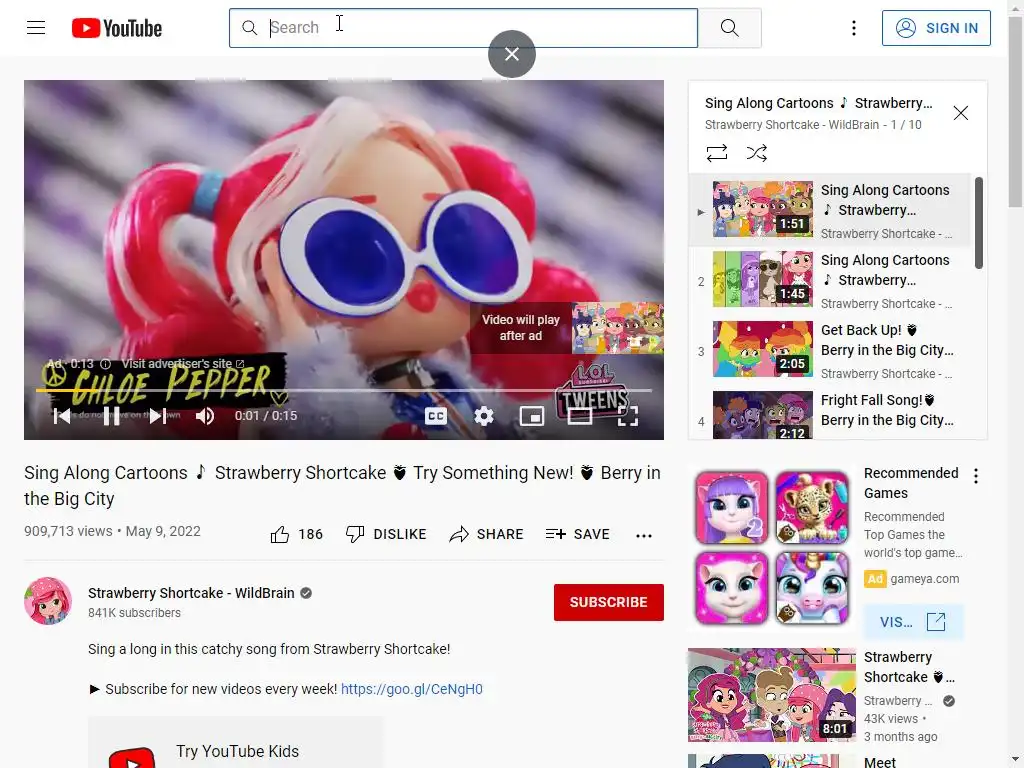Click the upcoming video preview thumbnail
The width and height of the screenshot is (1024, 768).
618,328
